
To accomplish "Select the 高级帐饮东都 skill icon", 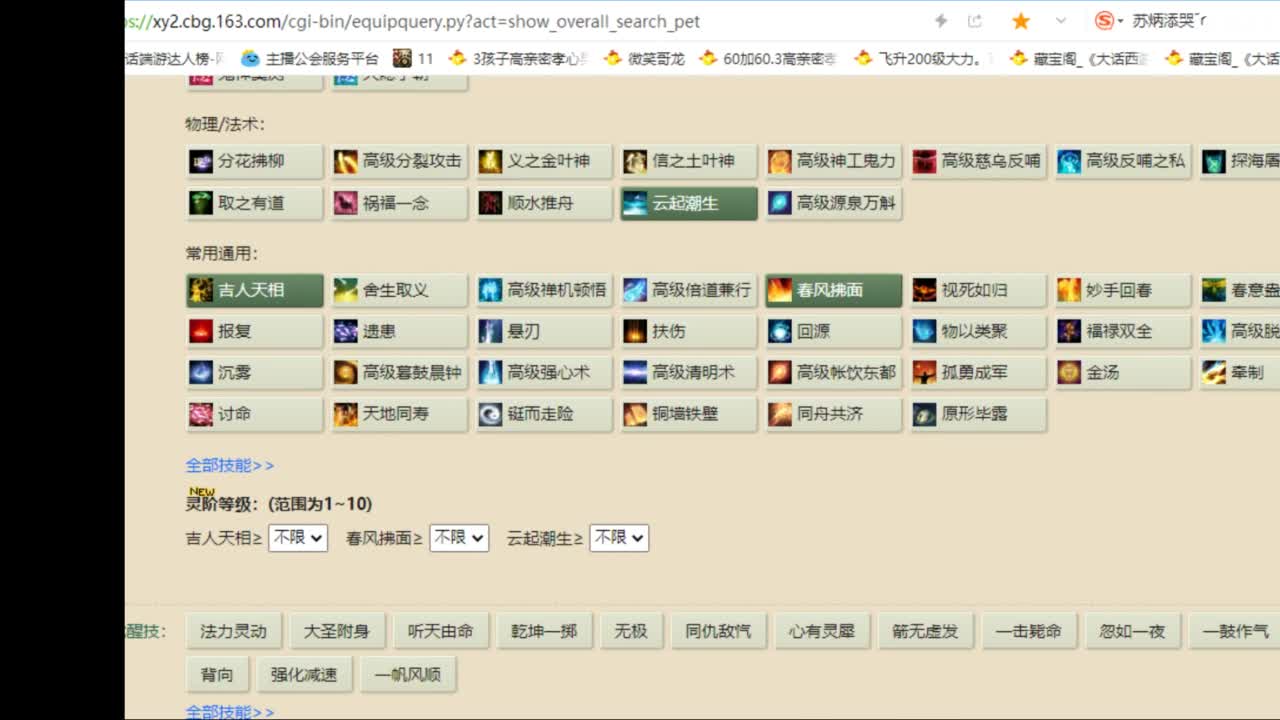I will point(780,373).
